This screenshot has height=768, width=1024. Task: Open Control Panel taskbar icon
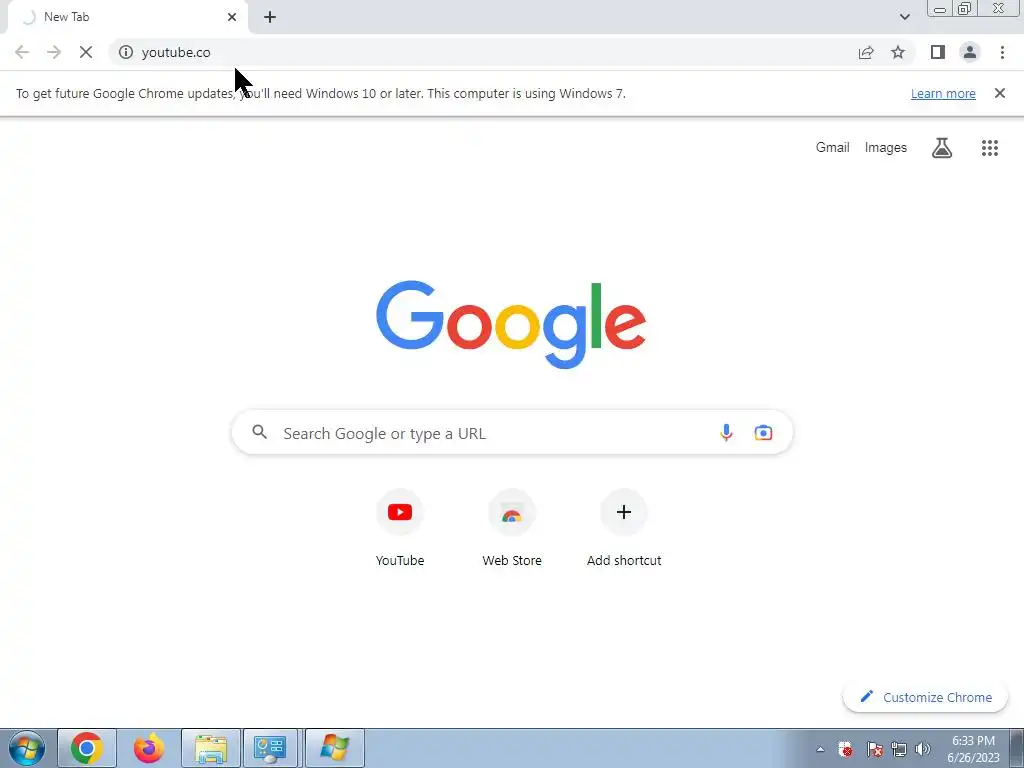point(270,748)
